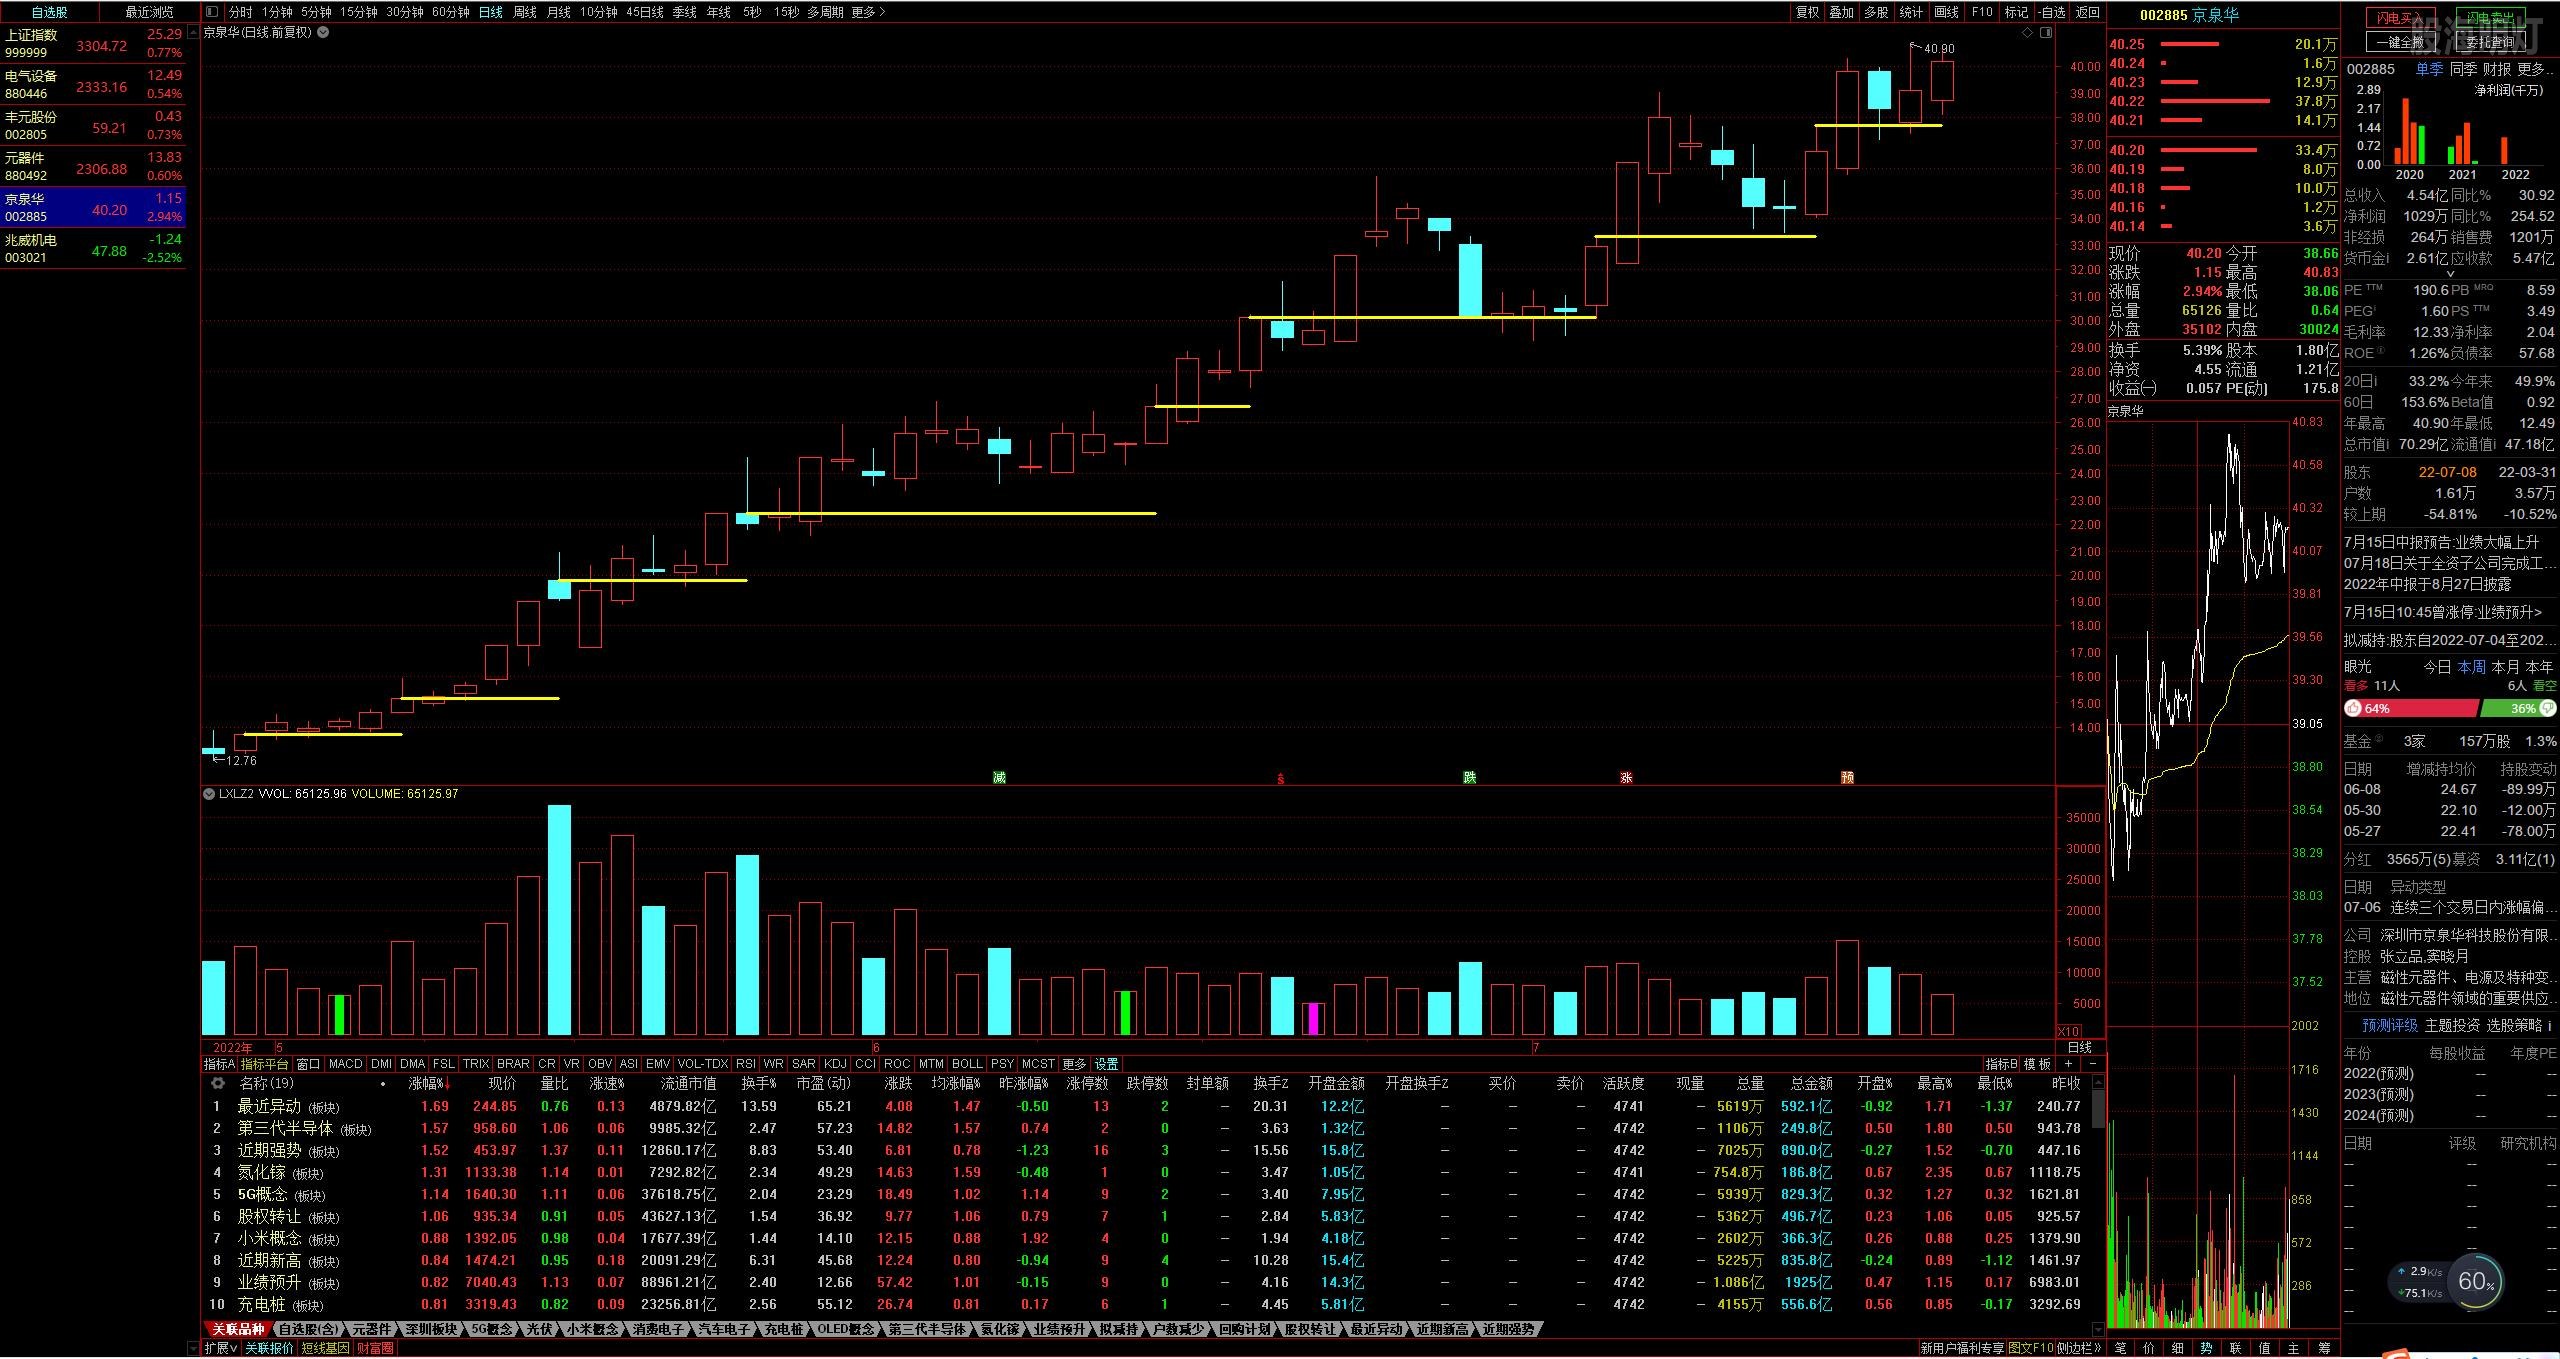Image resolution: width=2560 pixels, height=1359 pixels.
Task: Click the circle icon beside LXLZ2 indicator
Action: coord(209,794)
